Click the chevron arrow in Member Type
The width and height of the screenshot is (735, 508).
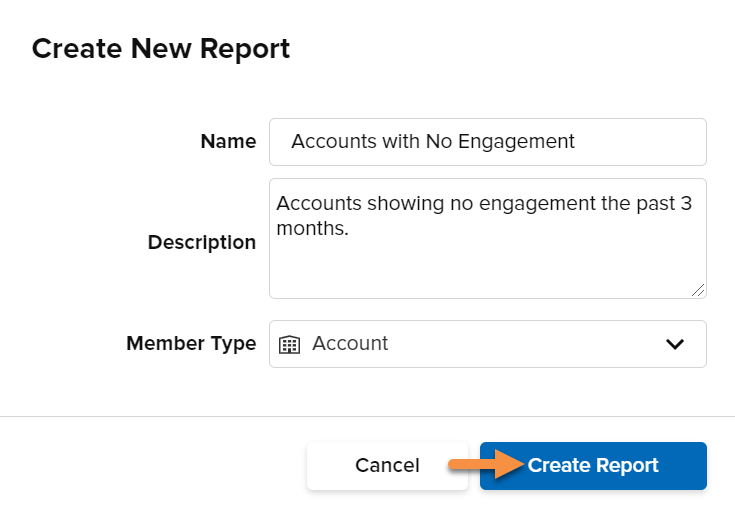675,344
